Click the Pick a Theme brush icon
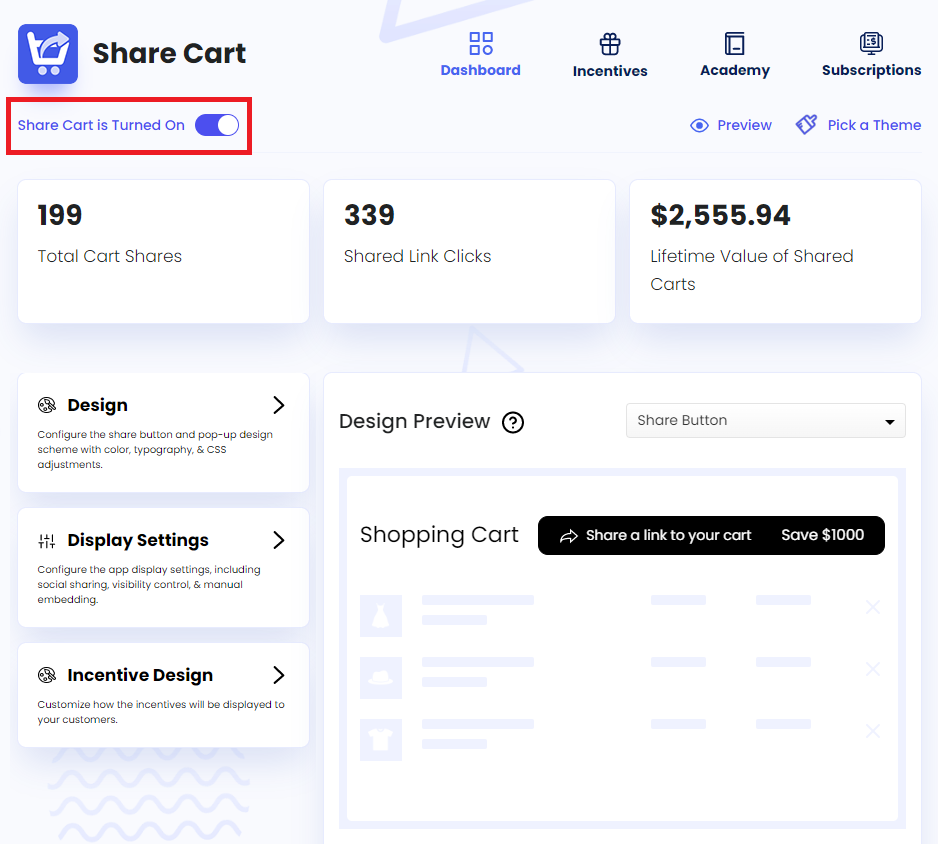This screenshot has width=938, height=844. 806,124
